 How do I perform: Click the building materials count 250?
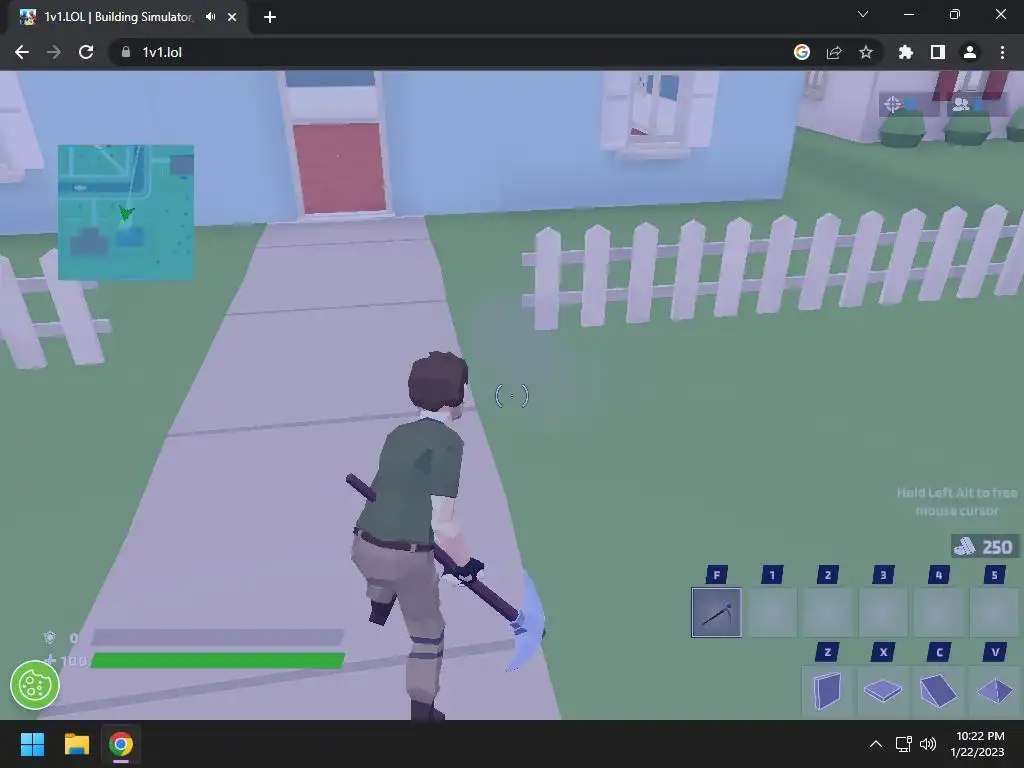click(x=985, y=547)
